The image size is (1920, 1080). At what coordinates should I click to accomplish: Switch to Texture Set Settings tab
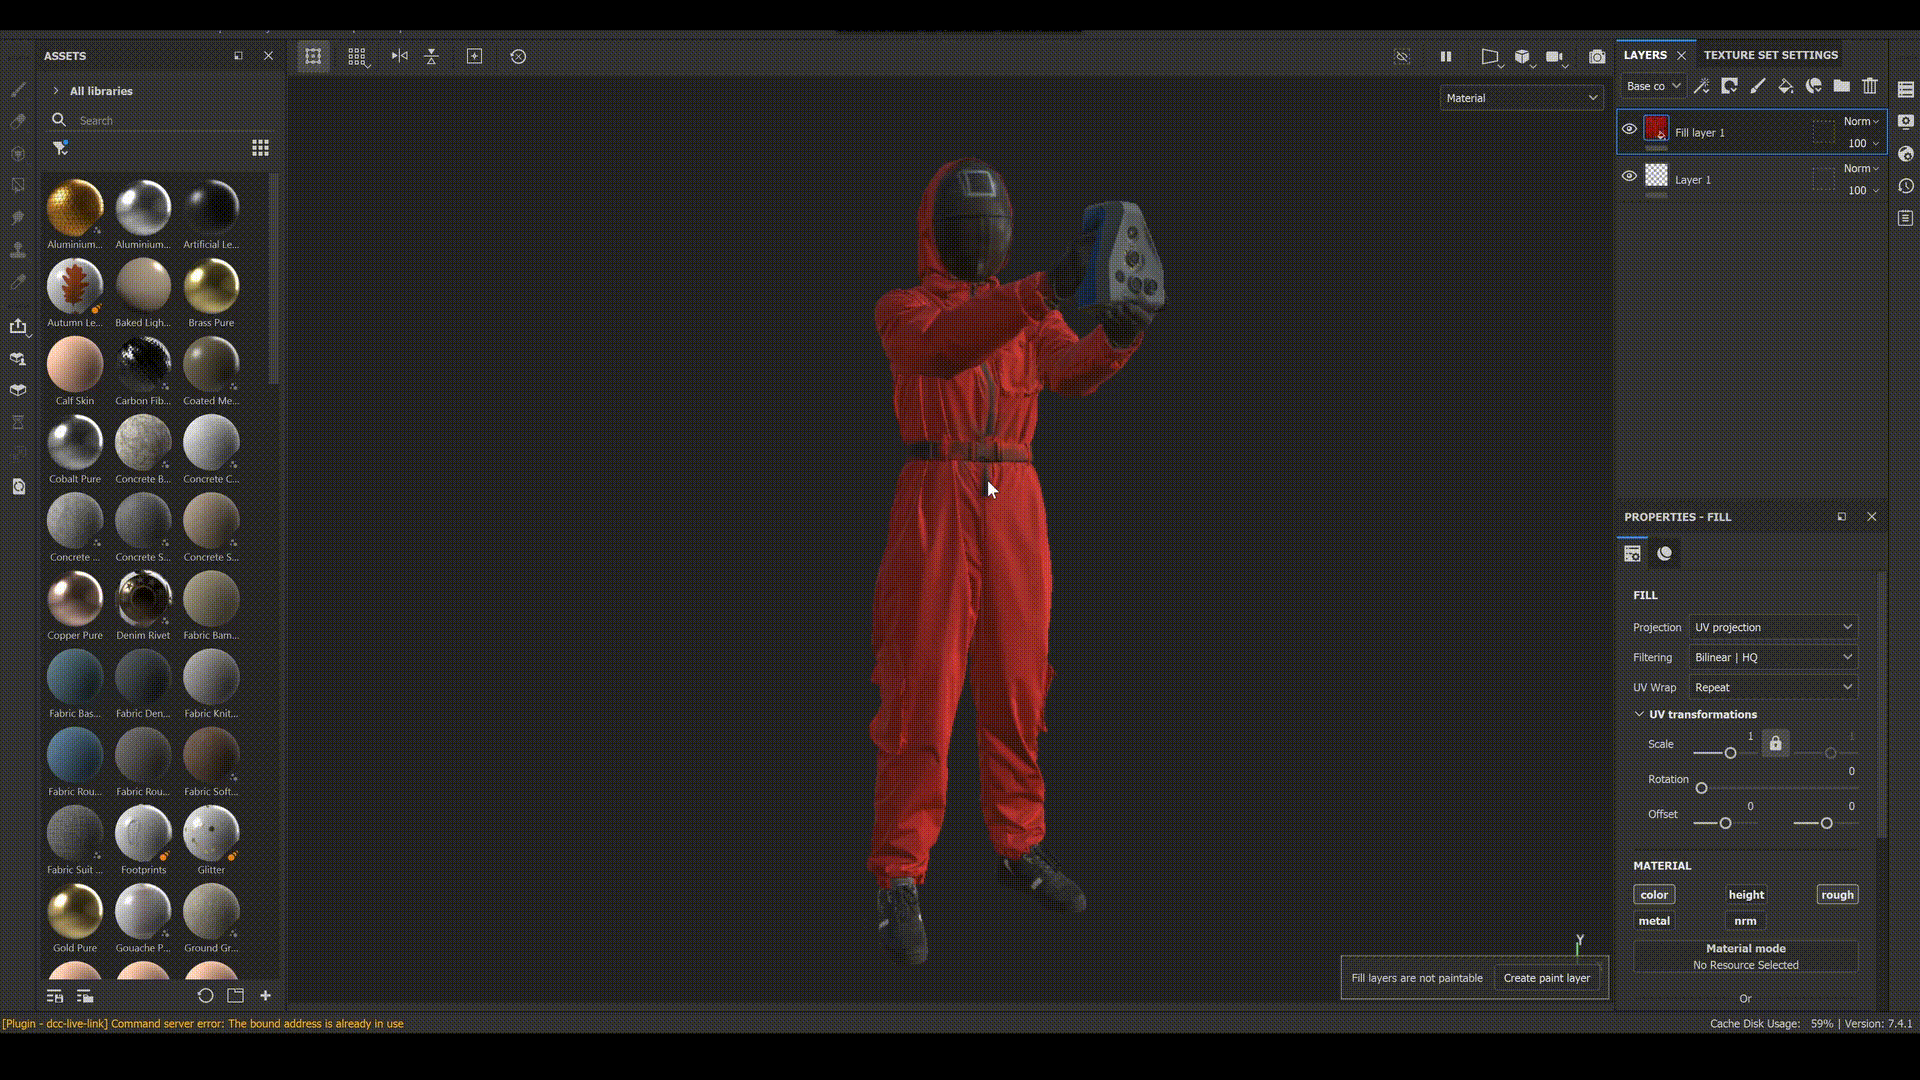(x=1770, y=55)
